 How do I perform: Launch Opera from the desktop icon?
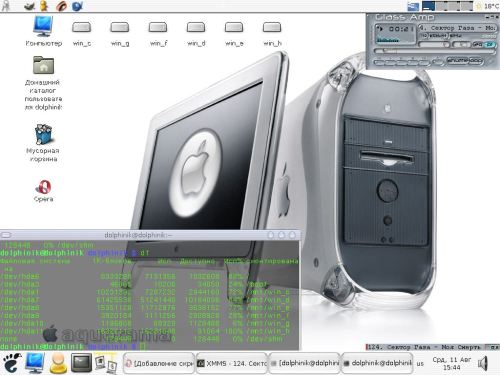click(x=43, y=191)
